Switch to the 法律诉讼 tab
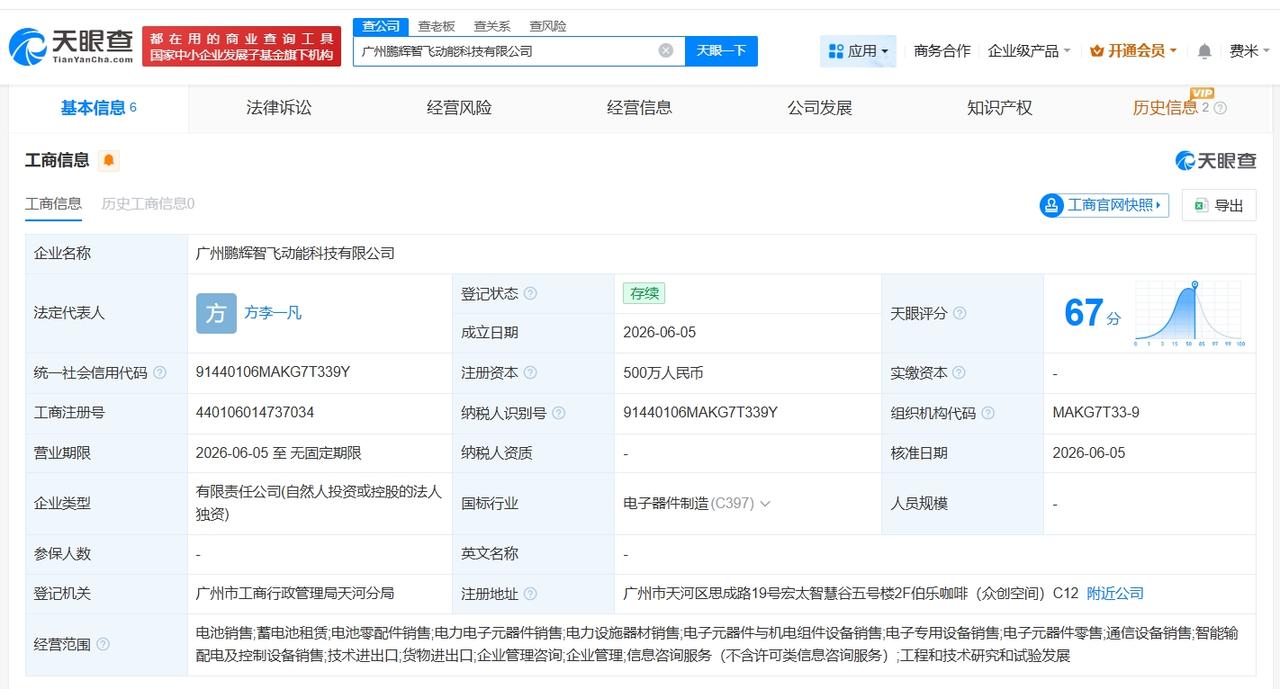This screenshot has width=1280, height=689. click(279, 108)
